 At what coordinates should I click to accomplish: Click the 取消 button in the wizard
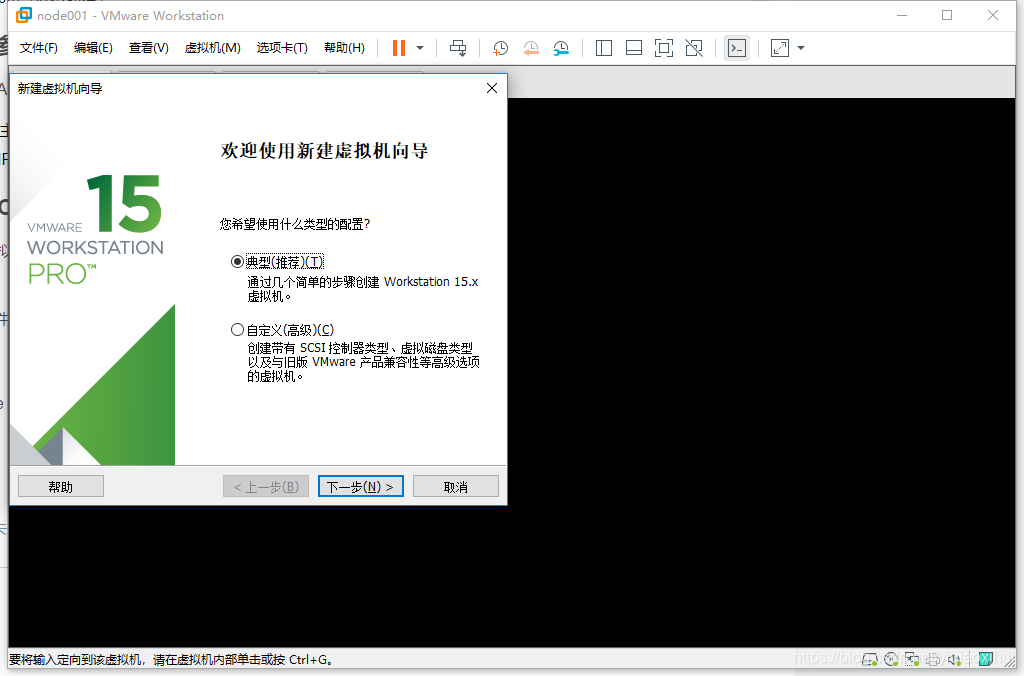pos(456,487)
